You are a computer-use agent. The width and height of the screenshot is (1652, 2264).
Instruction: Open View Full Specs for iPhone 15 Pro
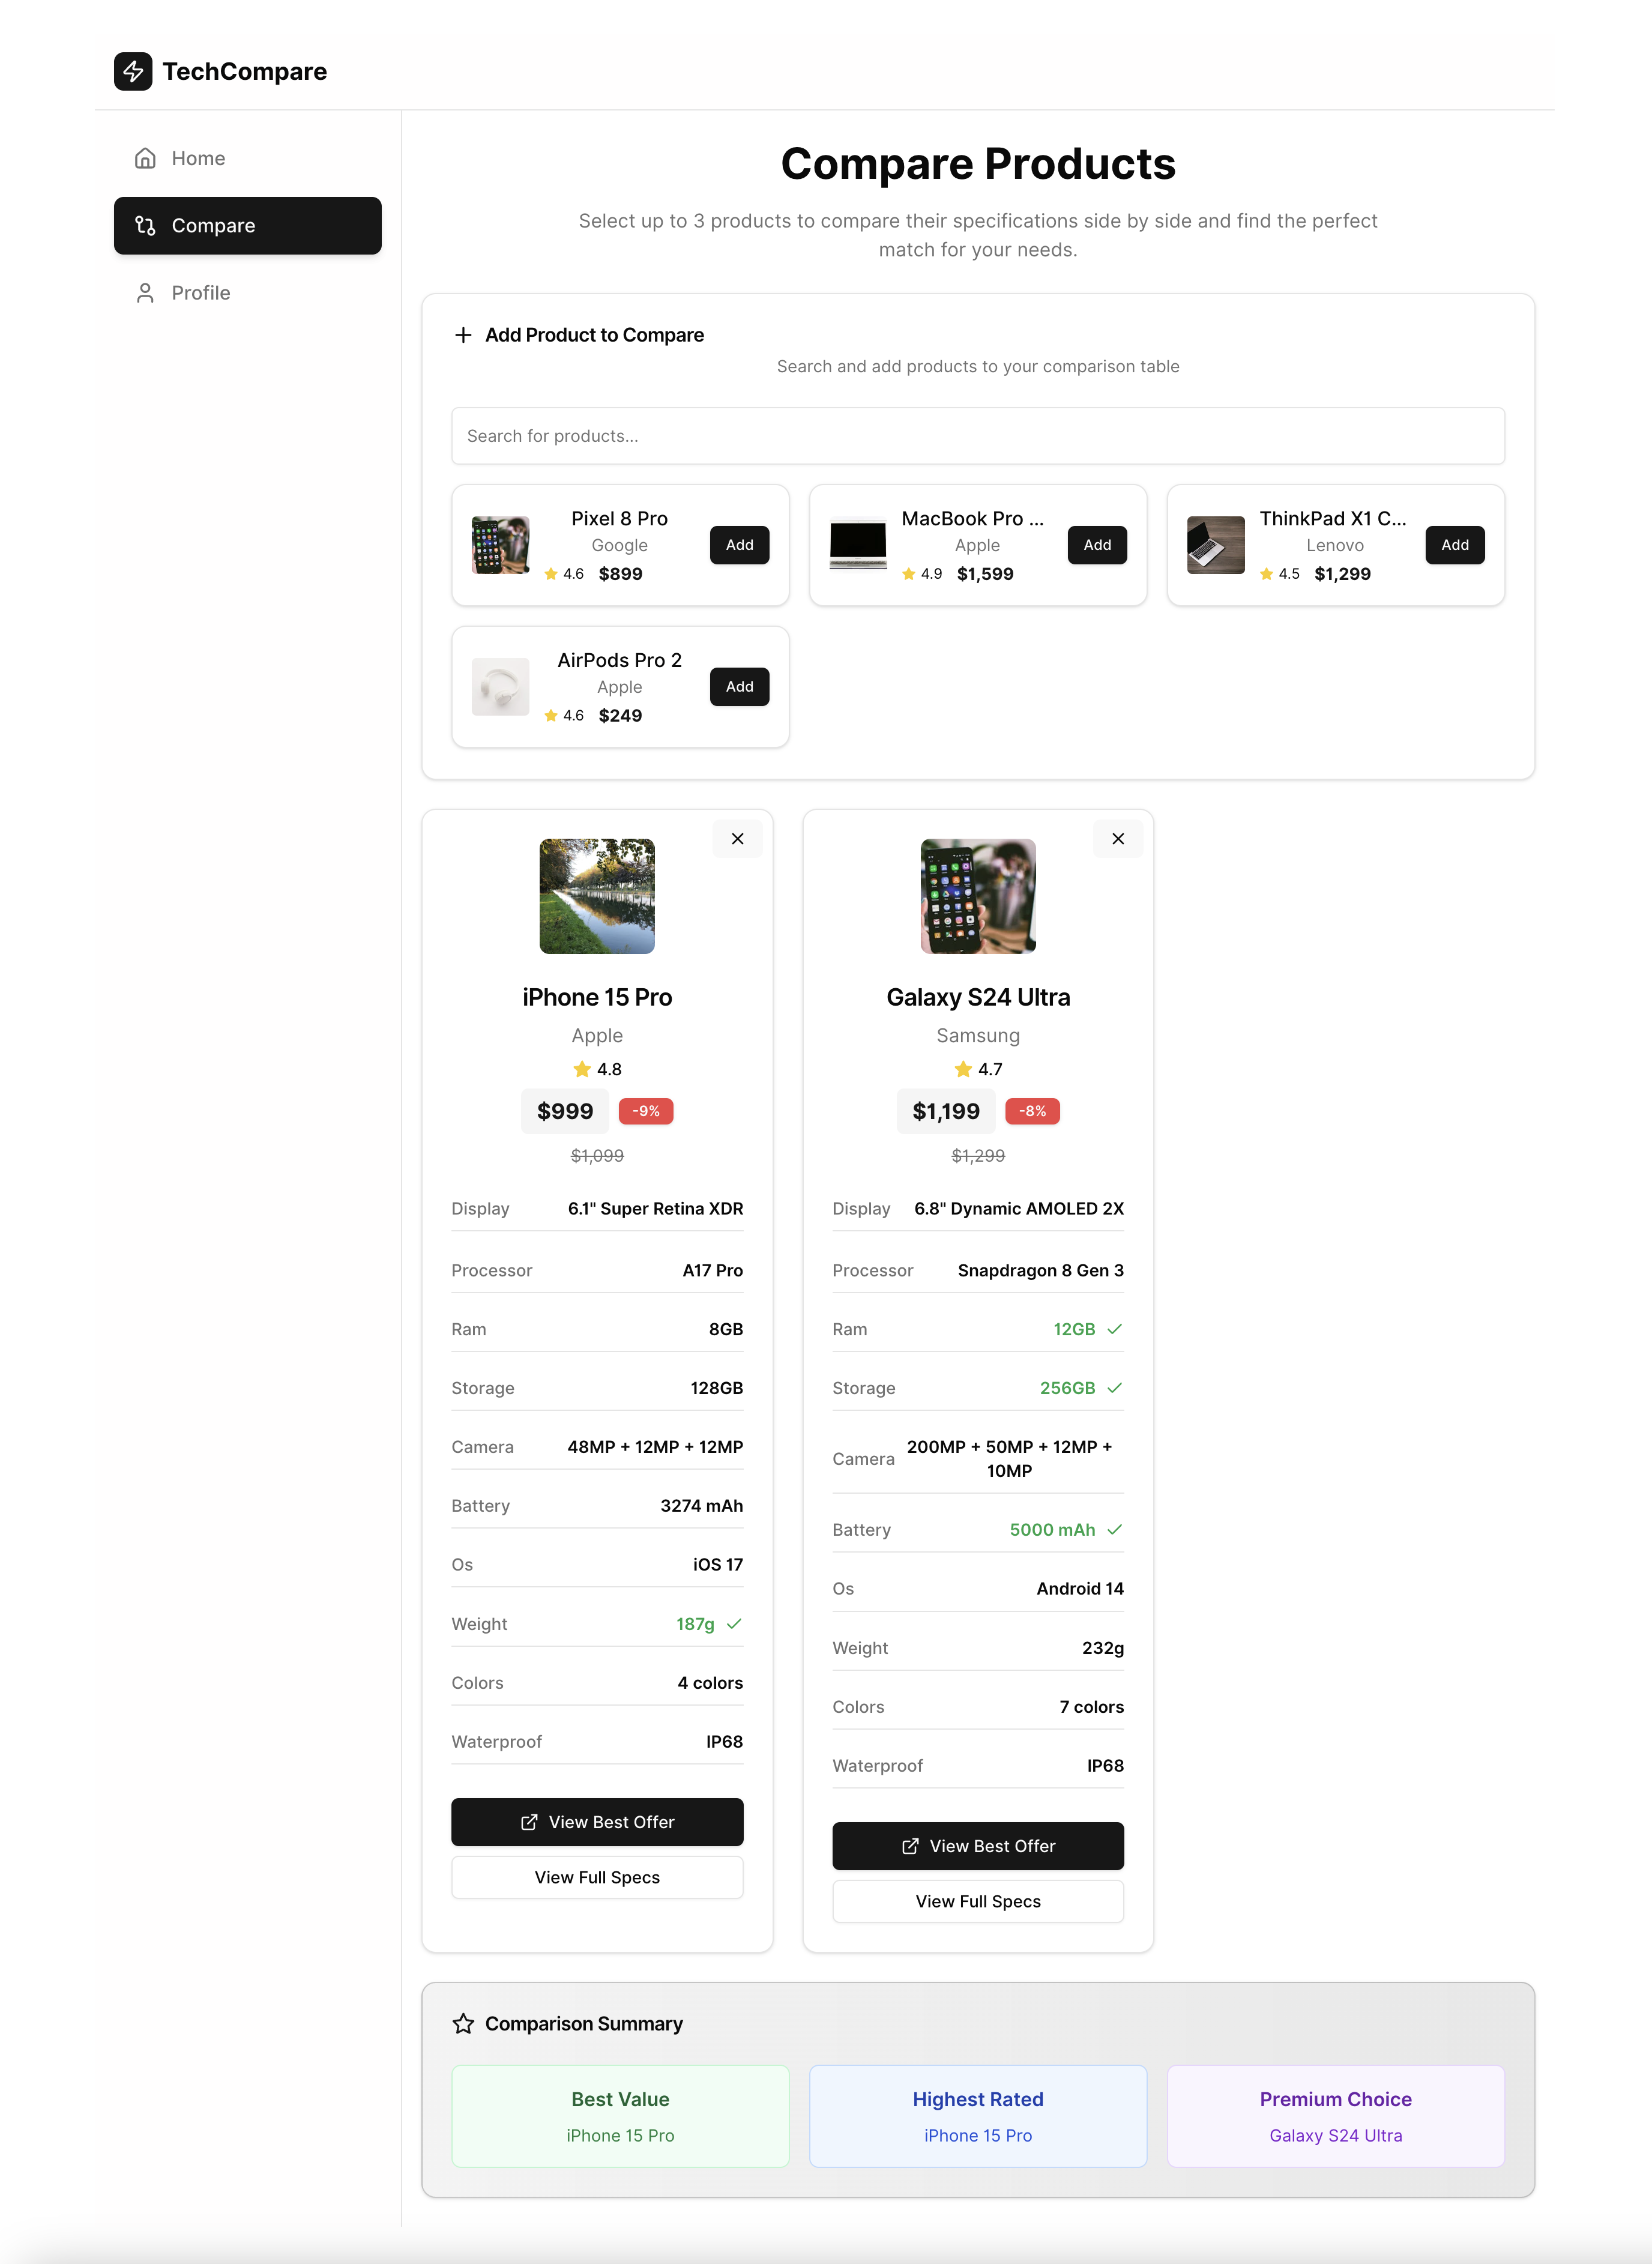[597, 1877]
